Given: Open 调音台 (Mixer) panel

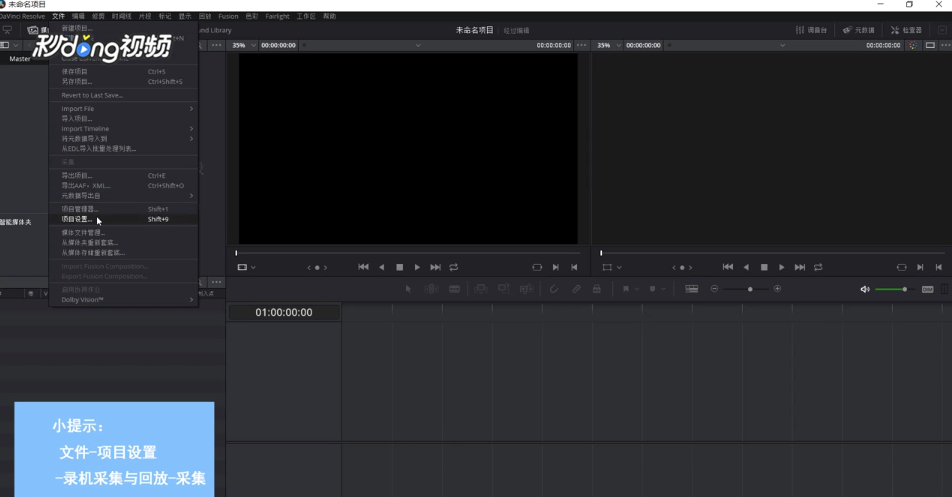Looking at the screenshot, I should click(811, 30).
